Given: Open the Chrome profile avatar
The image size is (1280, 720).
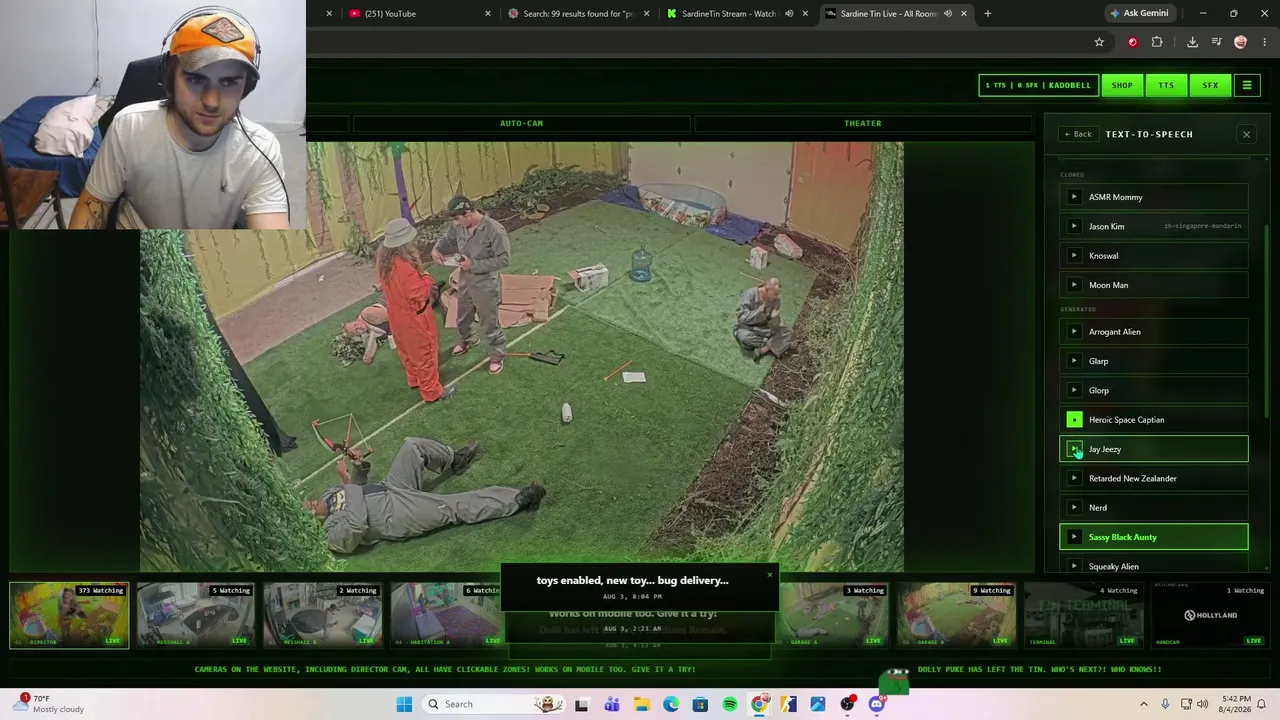Looking at the screenshot, I should click(x=1241, y=42).
